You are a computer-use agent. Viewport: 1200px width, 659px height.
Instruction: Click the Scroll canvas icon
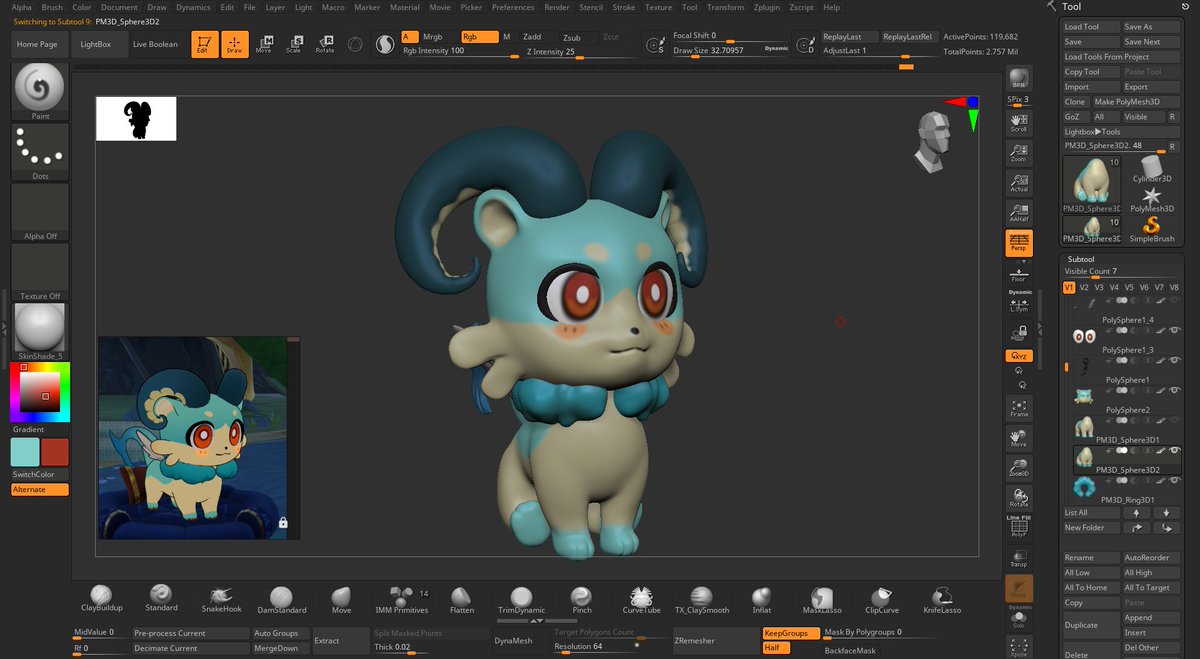[x=1019, y=122]
